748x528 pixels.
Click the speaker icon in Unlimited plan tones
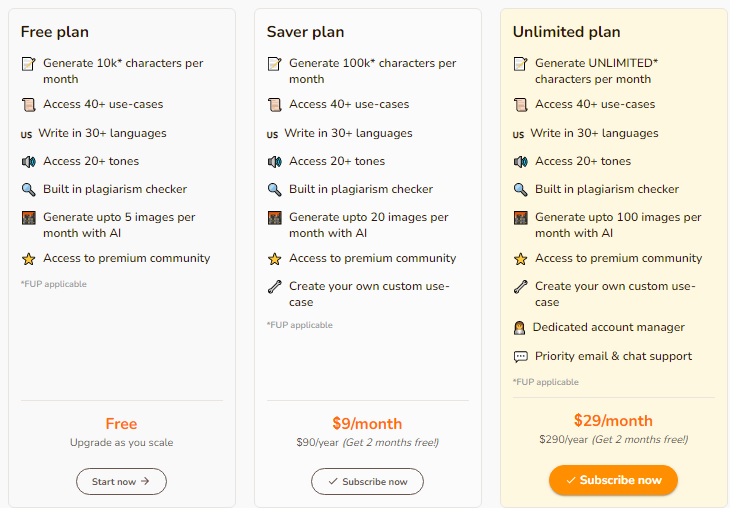[x=520, y=162]
